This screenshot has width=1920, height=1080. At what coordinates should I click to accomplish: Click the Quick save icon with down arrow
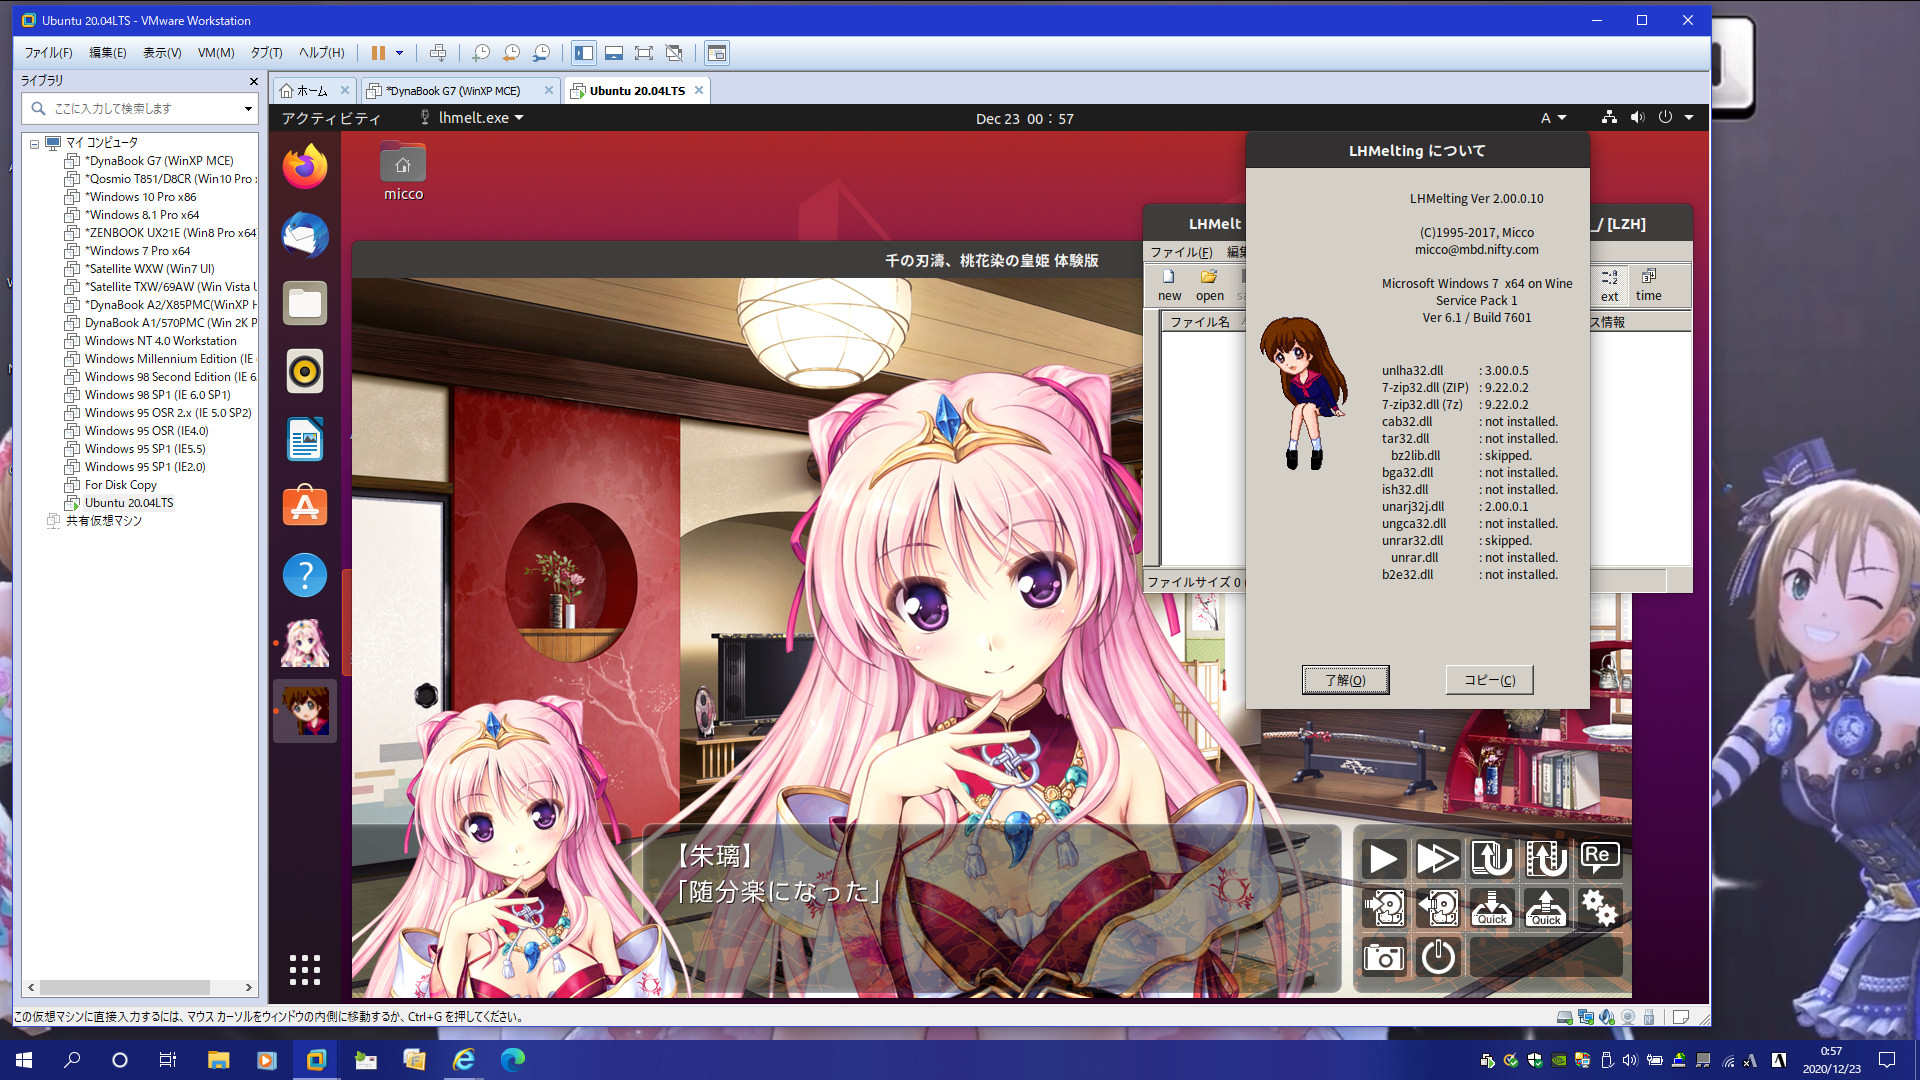pyautogui.click(x=1491, y=908)
